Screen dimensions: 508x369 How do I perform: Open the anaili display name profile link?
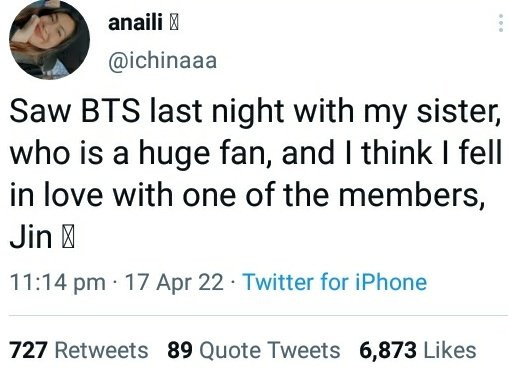pyautogui.click(x=135, y=23)
